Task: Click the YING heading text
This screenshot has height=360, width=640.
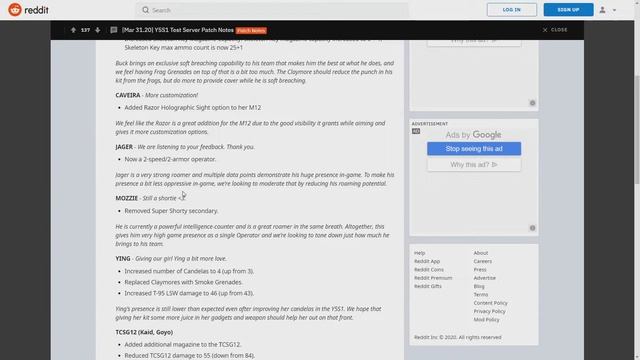Action: (123, 258)
